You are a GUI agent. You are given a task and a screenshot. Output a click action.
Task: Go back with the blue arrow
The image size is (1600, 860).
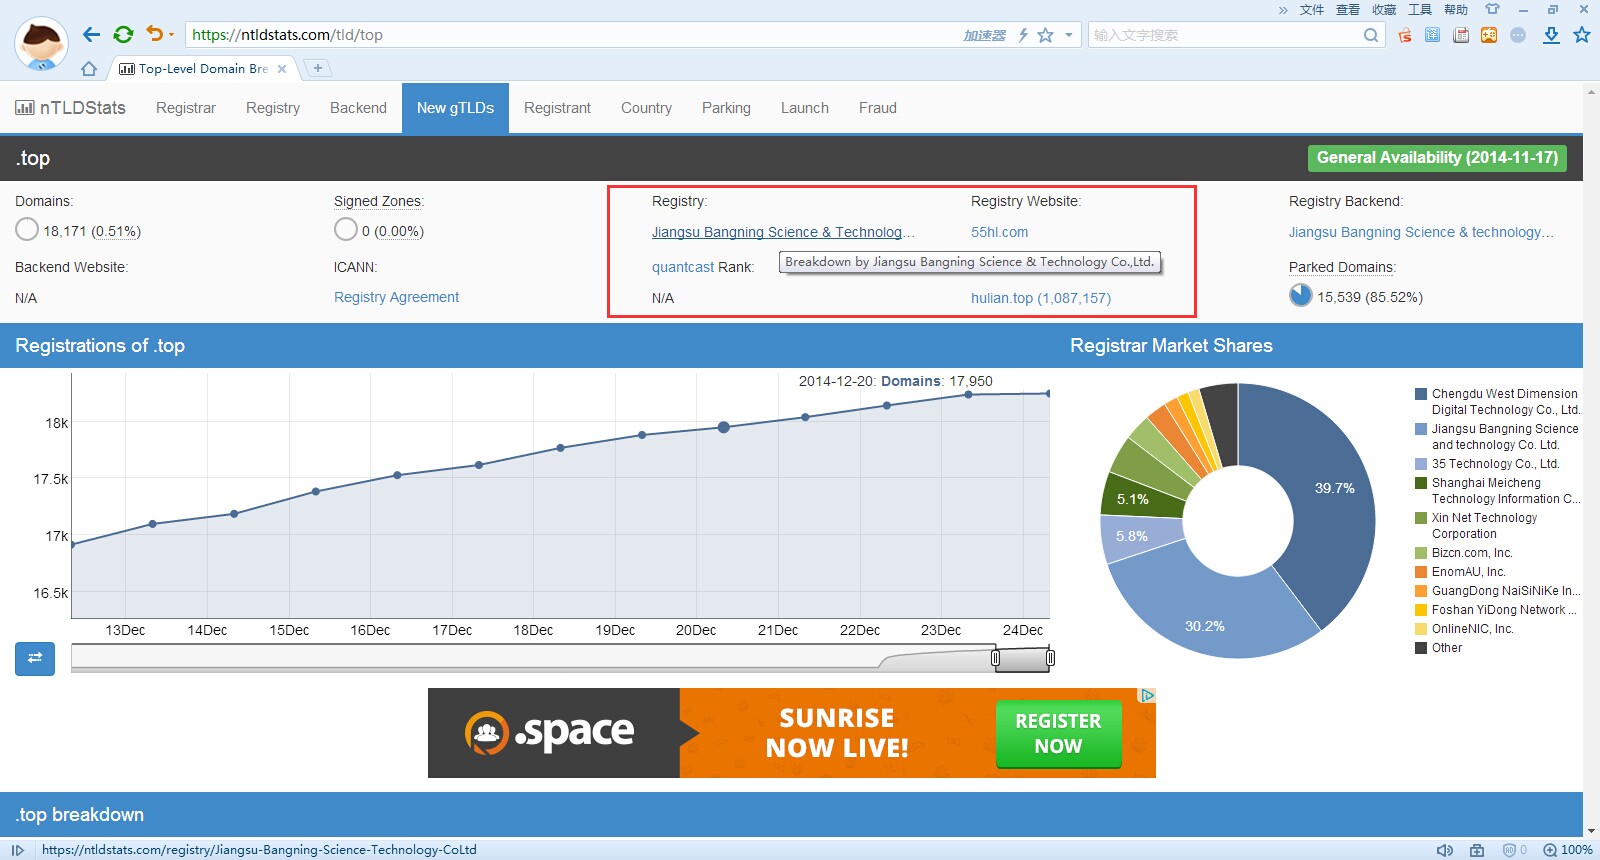[92, 35]
